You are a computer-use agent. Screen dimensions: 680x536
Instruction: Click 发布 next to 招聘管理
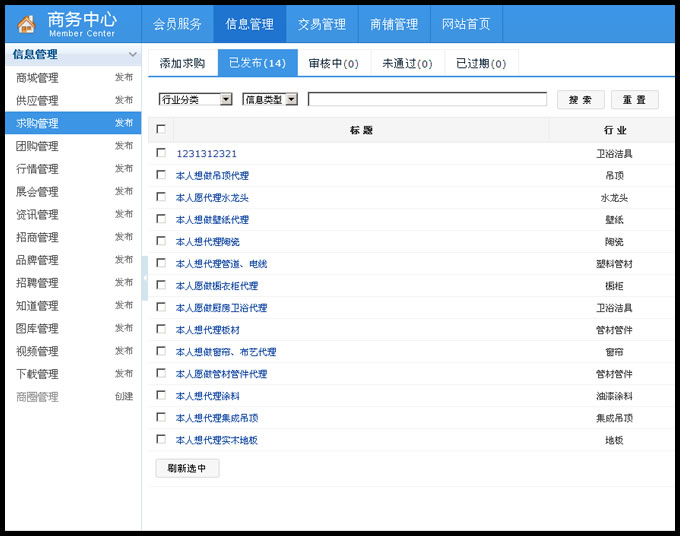tap(124, 283)
